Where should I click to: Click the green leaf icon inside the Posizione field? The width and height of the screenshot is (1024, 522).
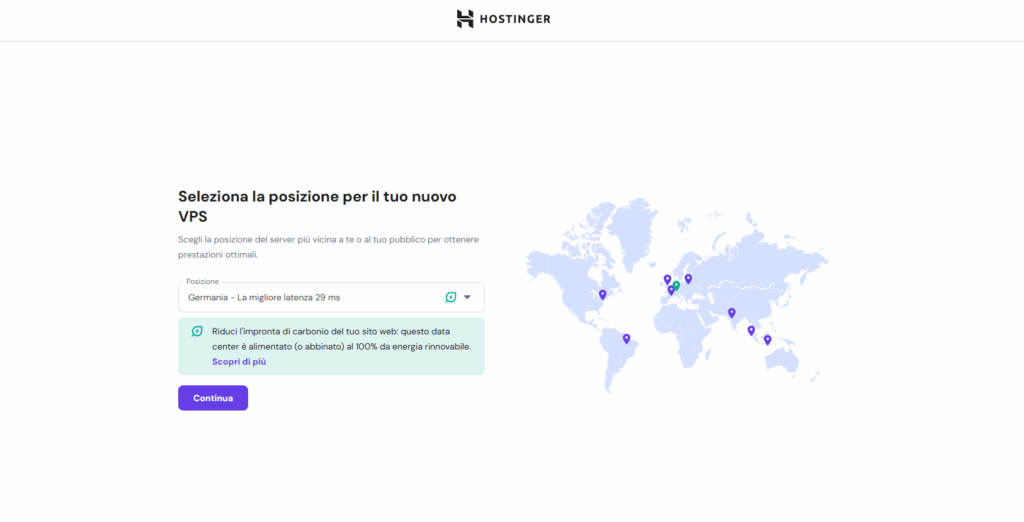(x=451, y=297)
